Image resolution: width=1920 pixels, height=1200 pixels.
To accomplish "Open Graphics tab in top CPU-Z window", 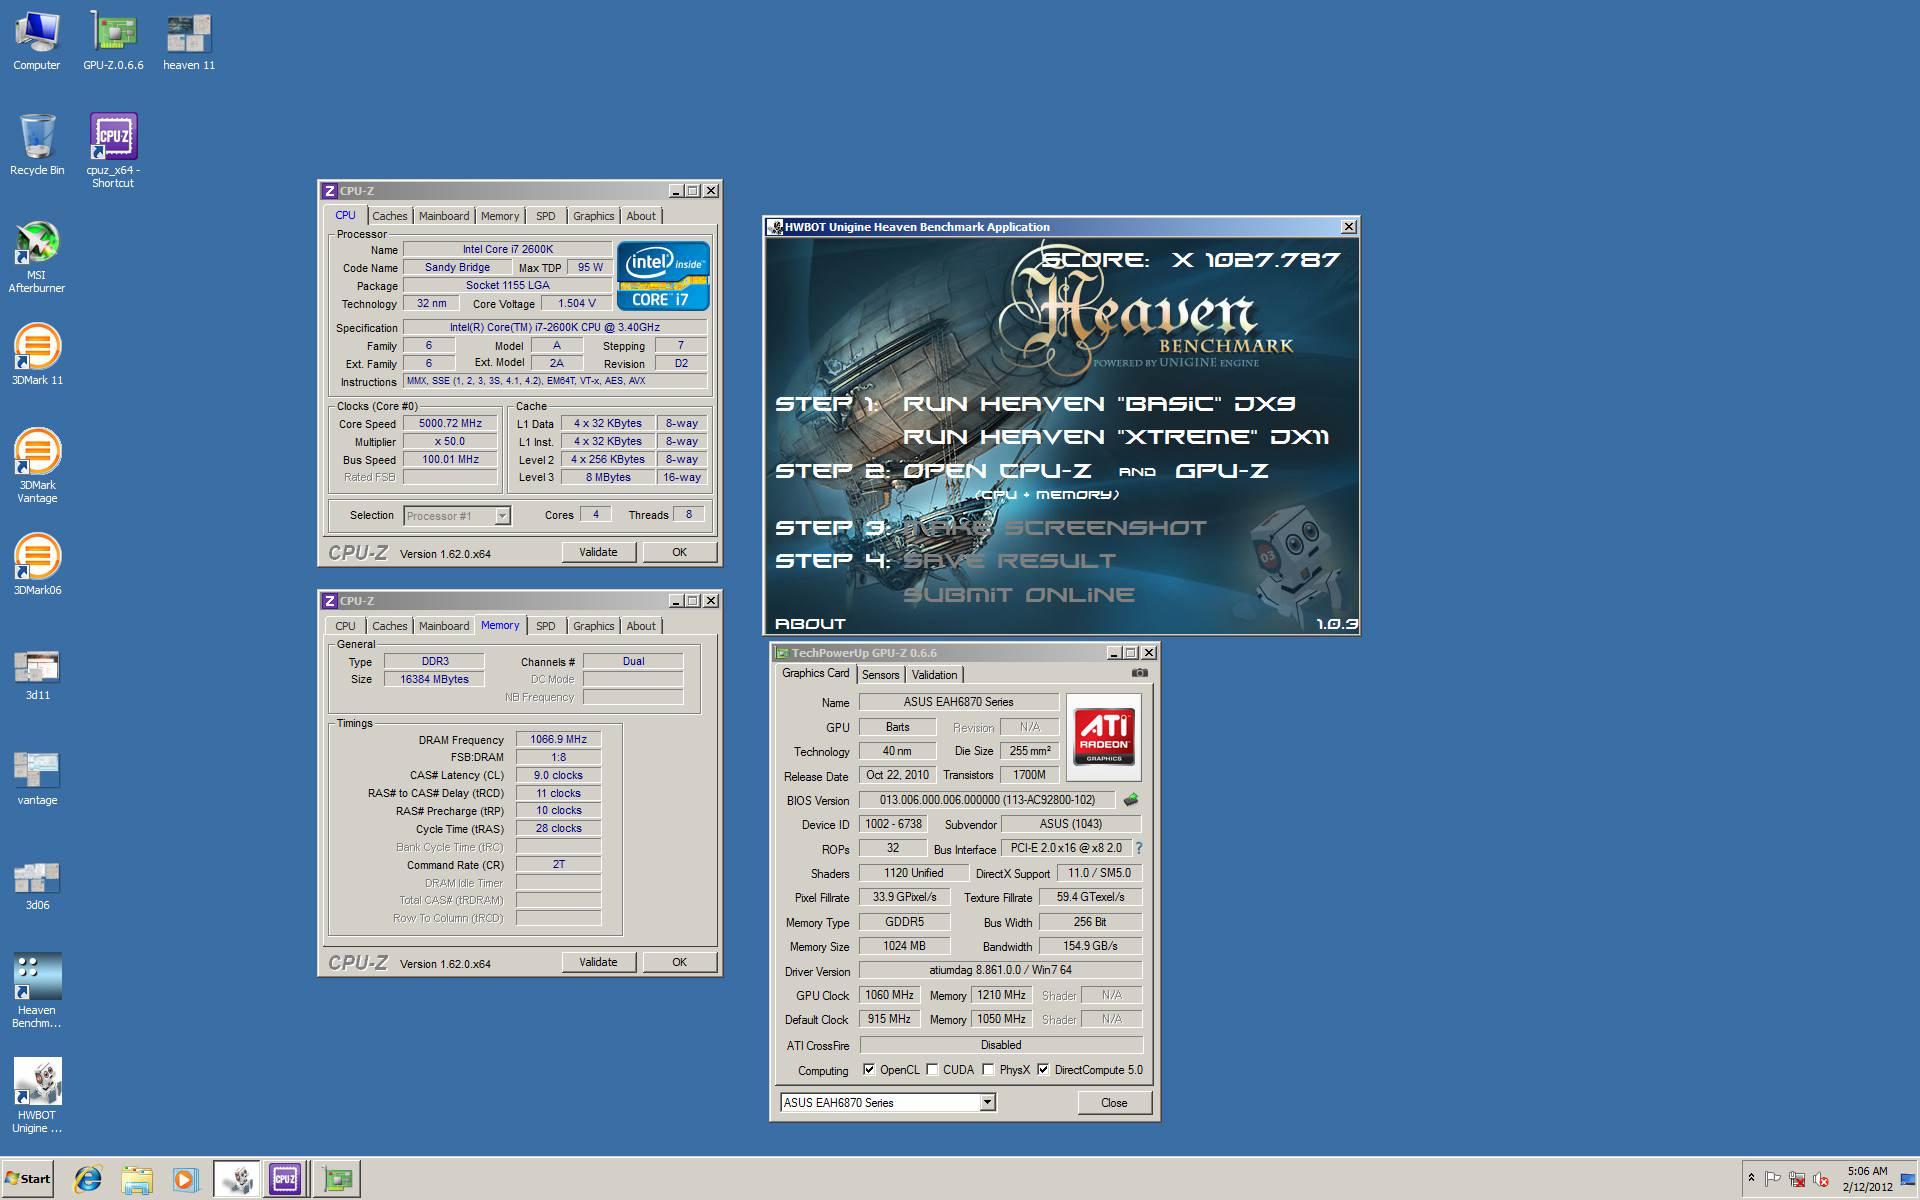I will [593, 216].
